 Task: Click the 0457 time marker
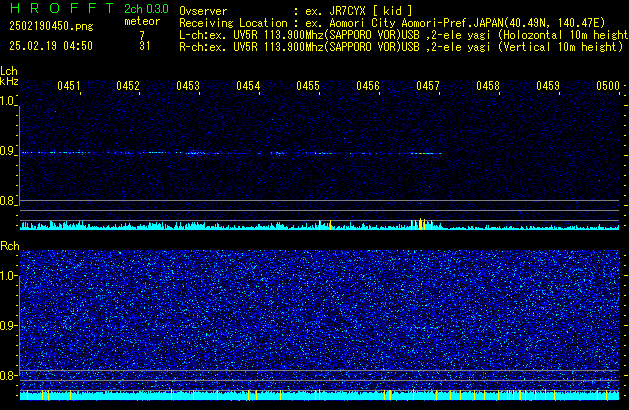tap(428, 86)
